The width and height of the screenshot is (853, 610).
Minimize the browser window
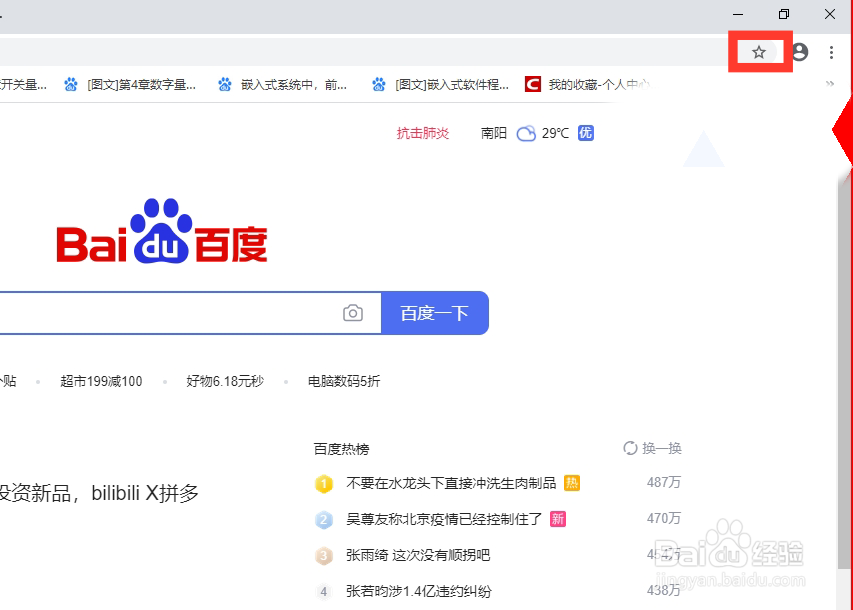point(738,14)
